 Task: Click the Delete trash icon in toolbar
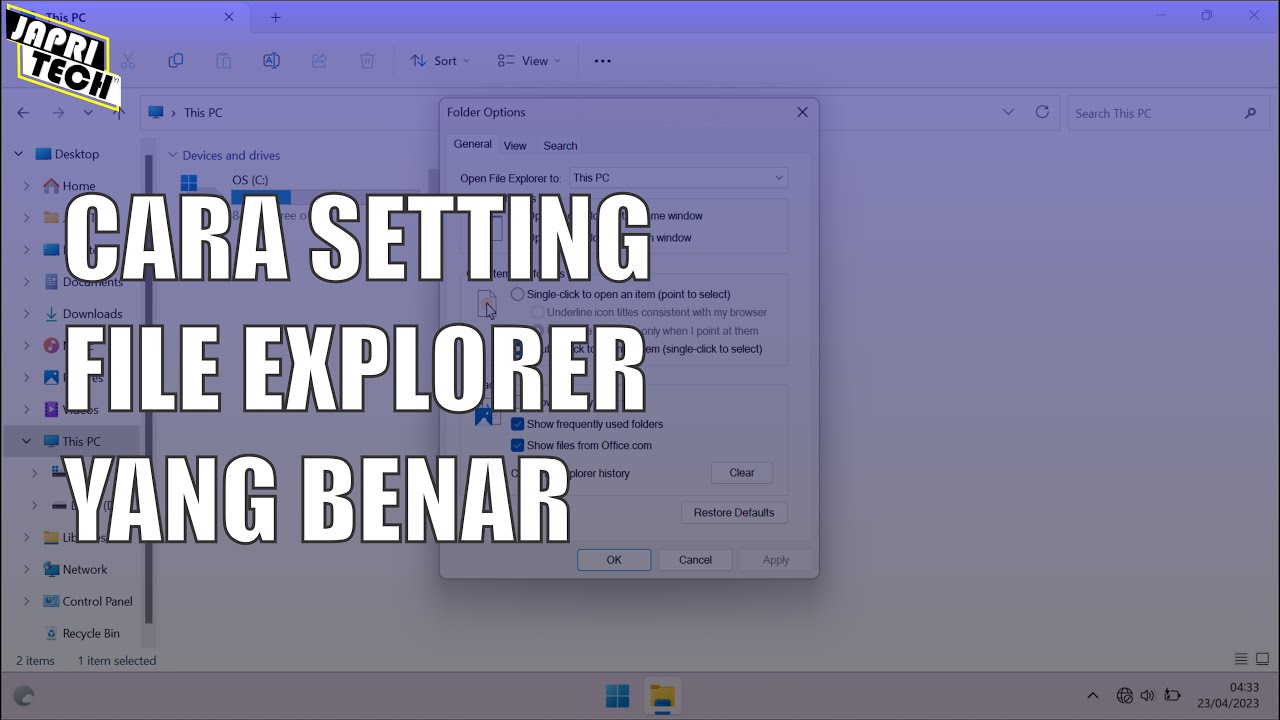coord(367,61)
